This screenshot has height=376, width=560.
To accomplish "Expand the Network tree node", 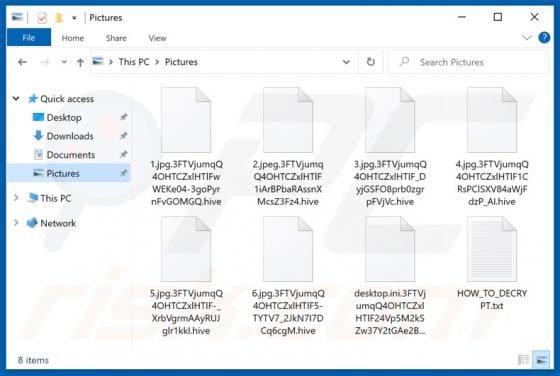I will pos(16,223).
